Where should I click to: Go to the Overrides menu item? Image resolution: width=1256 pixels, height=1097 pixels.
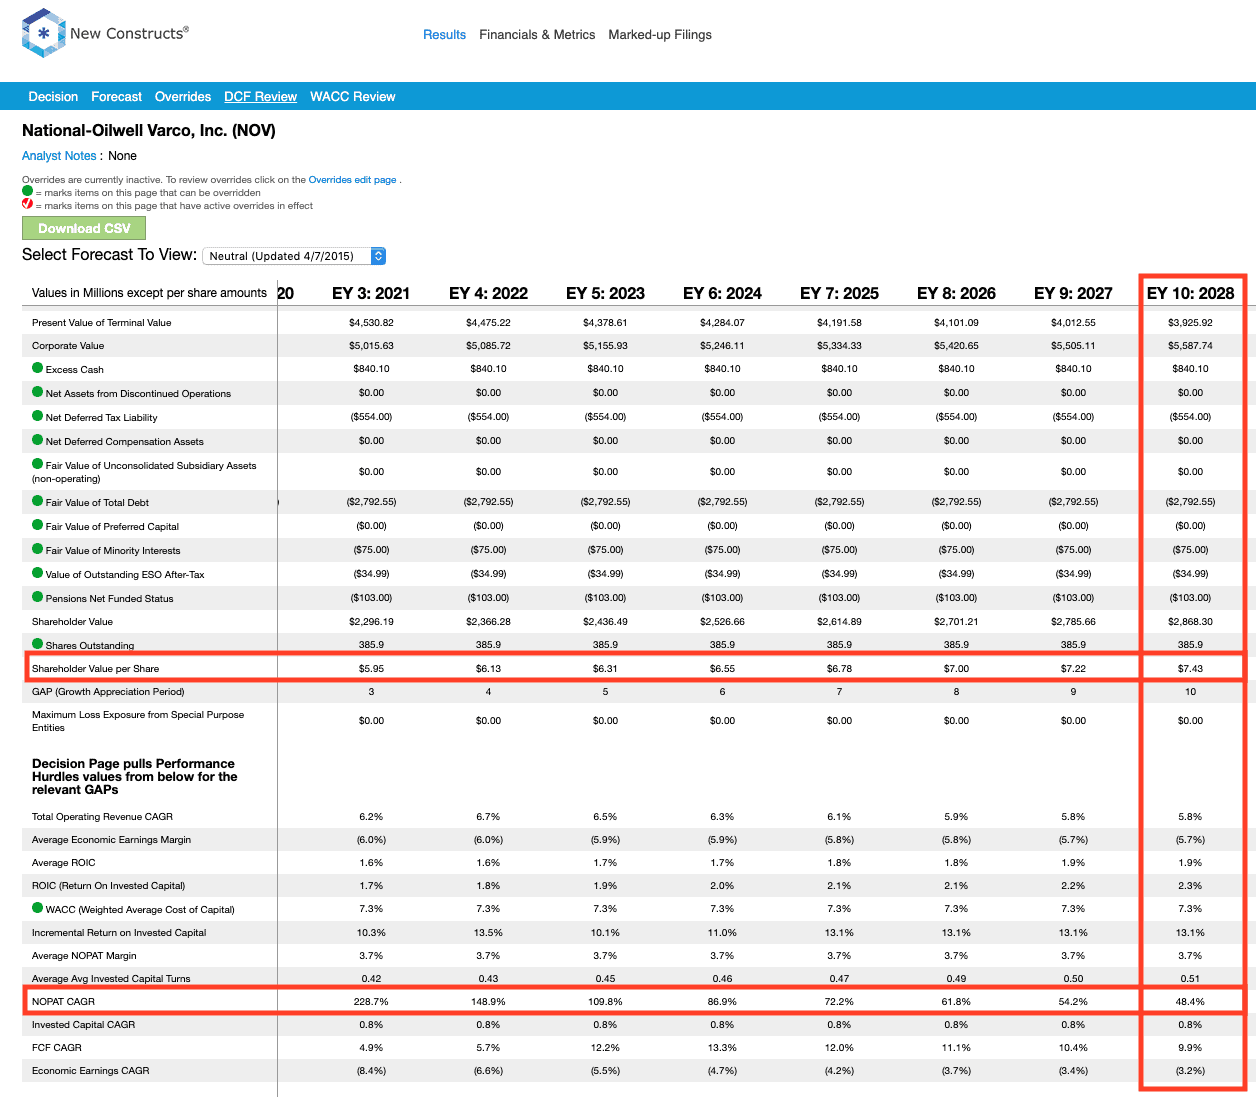point(183,97)
